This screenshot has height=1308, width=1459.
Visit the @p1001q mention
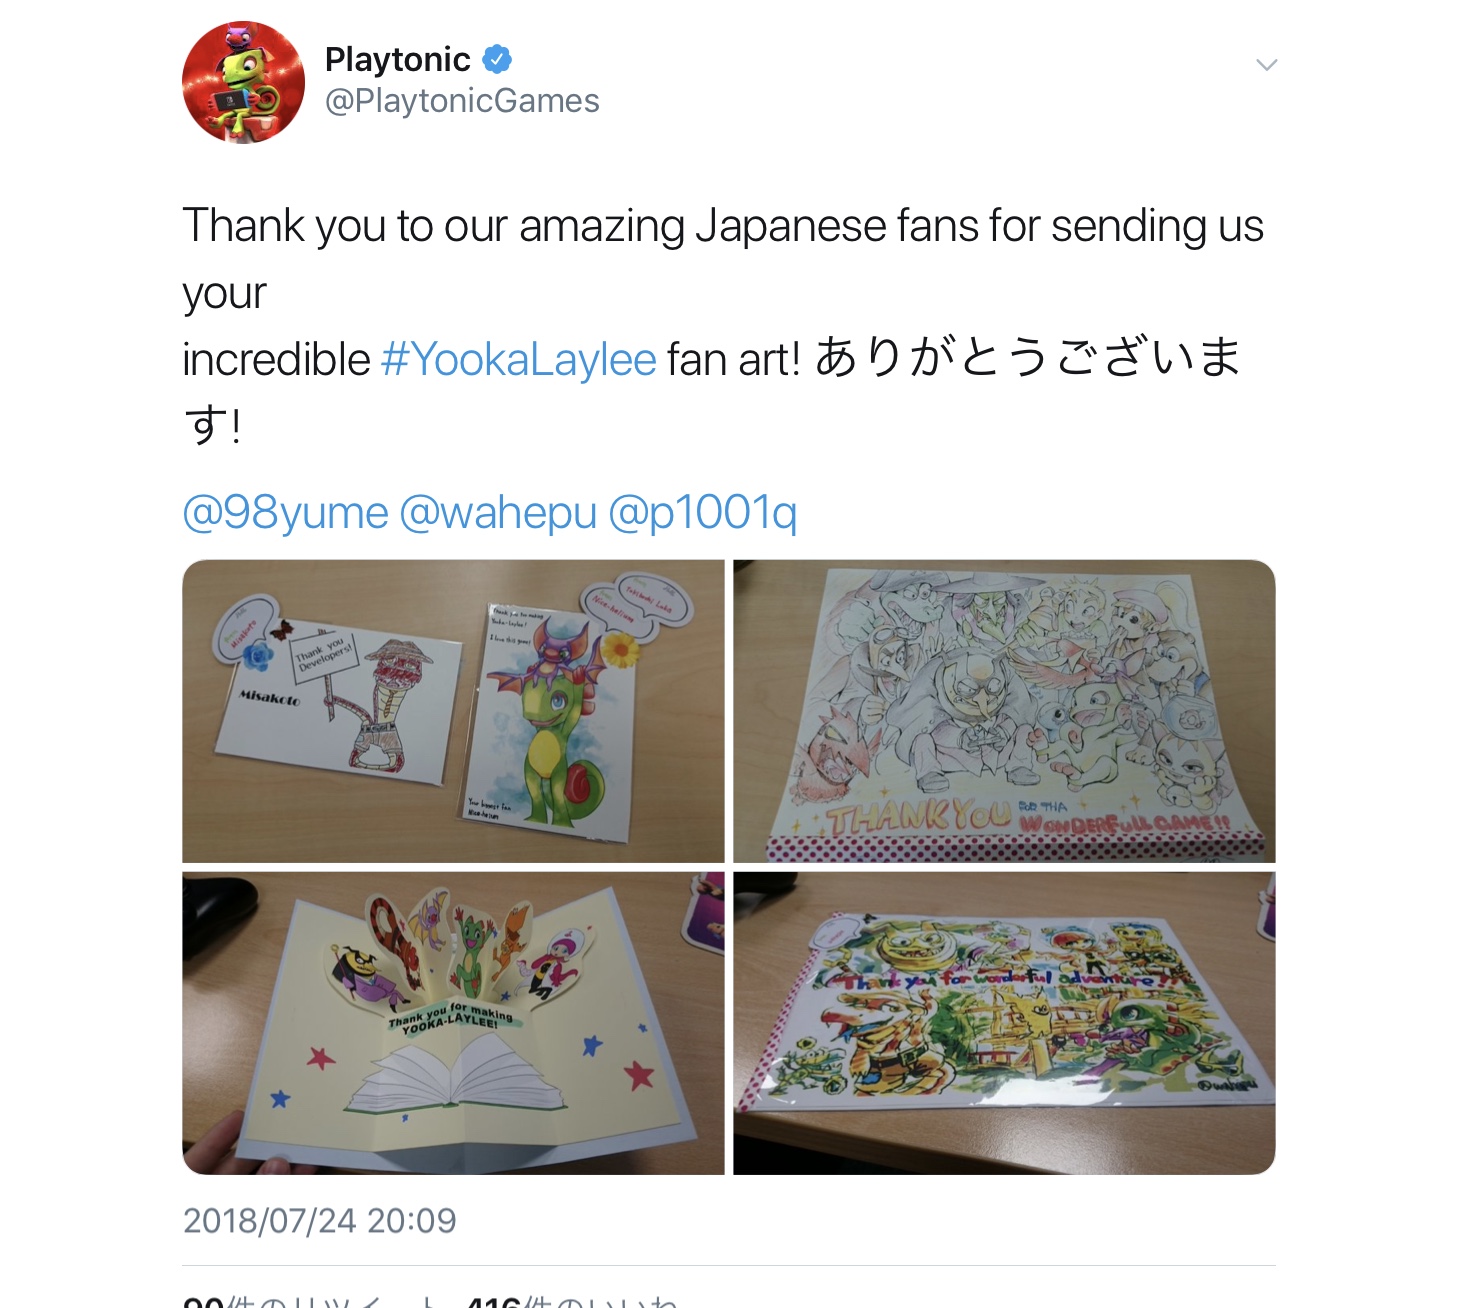pos(702,512)
